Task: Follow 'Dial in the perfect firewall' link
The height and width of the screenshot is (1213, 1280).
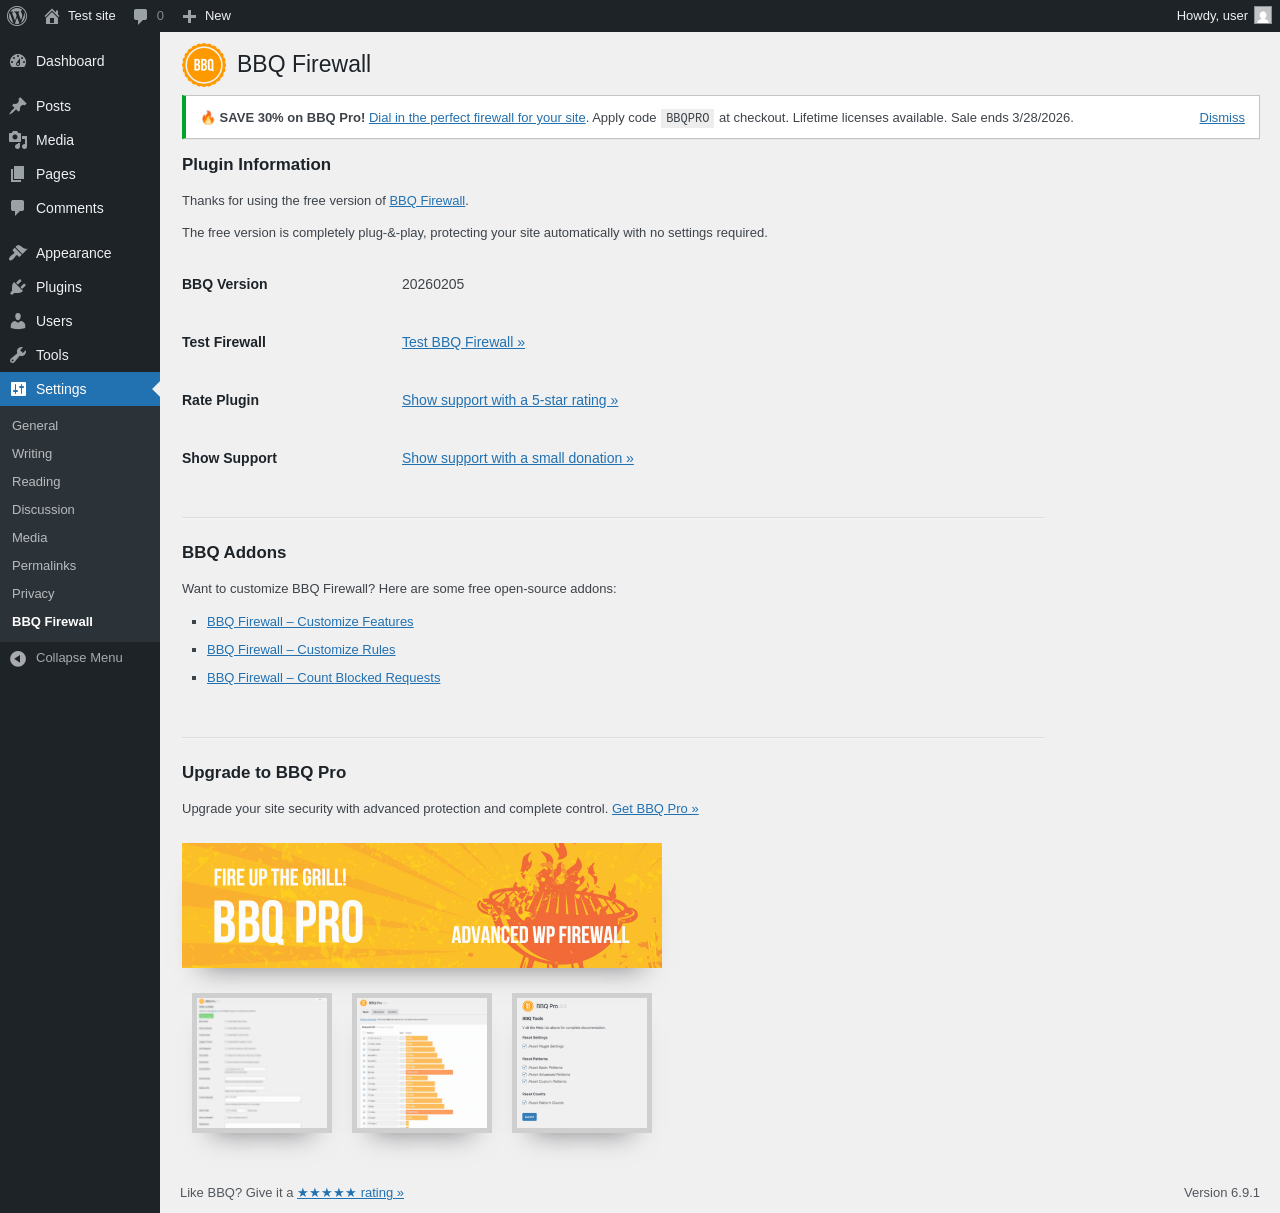Action: click(x=477, y=118)
